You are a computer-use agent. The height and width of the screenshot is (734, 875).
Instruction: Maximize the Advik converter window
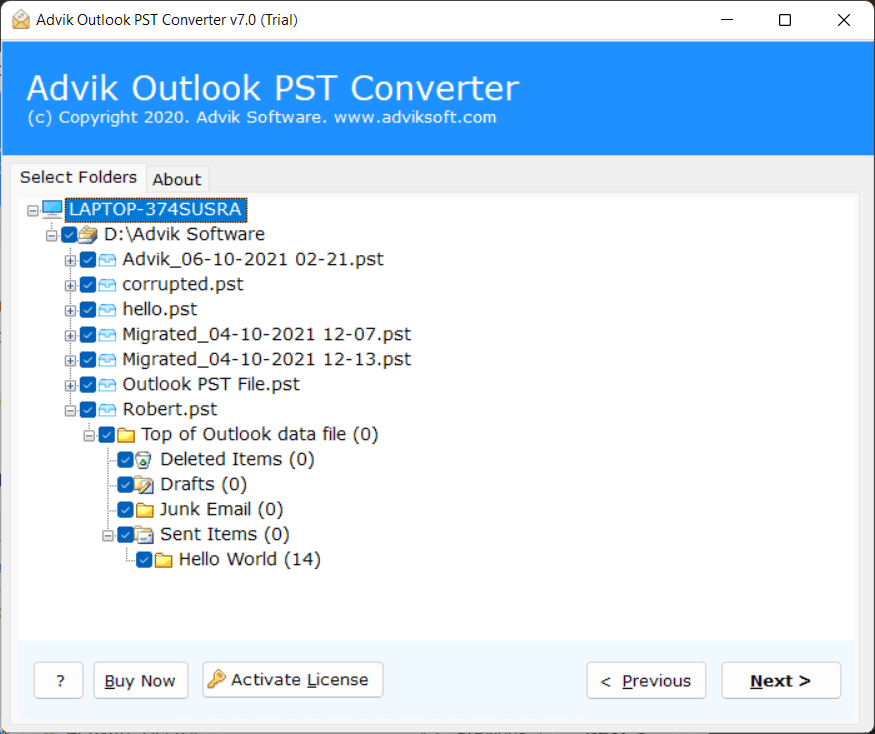click(785, 20)
